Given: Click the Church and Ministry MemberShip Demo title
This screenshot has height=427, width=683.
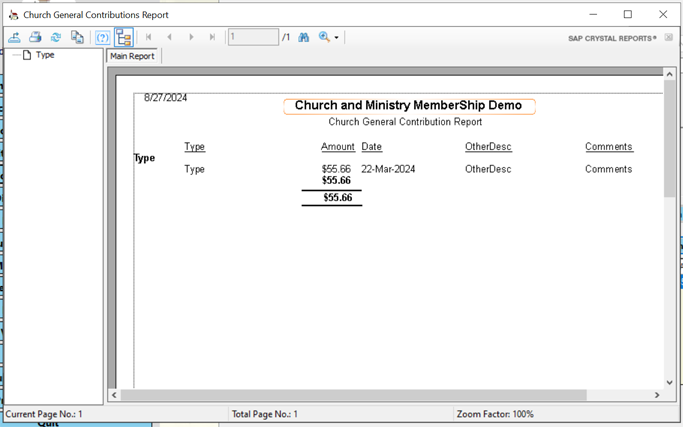Looking at the screenshot, I should [409, 106].
